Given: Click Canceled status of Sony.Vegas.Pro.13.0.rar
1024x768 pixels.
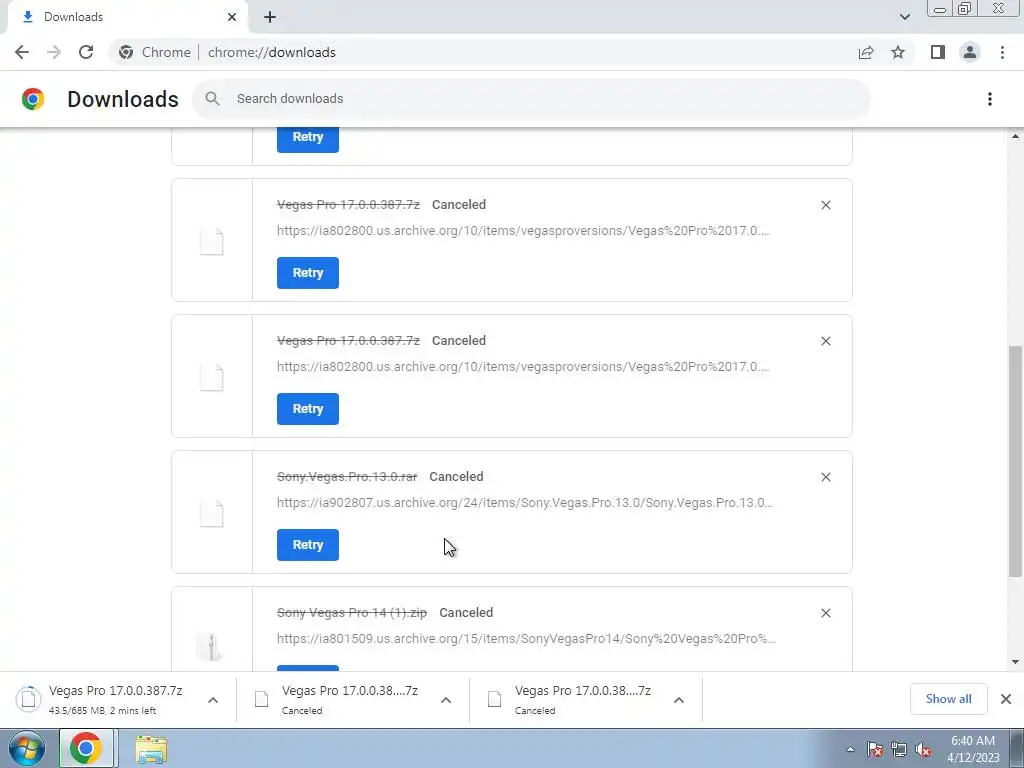Looking at the screenshot, I should point(456,477).
